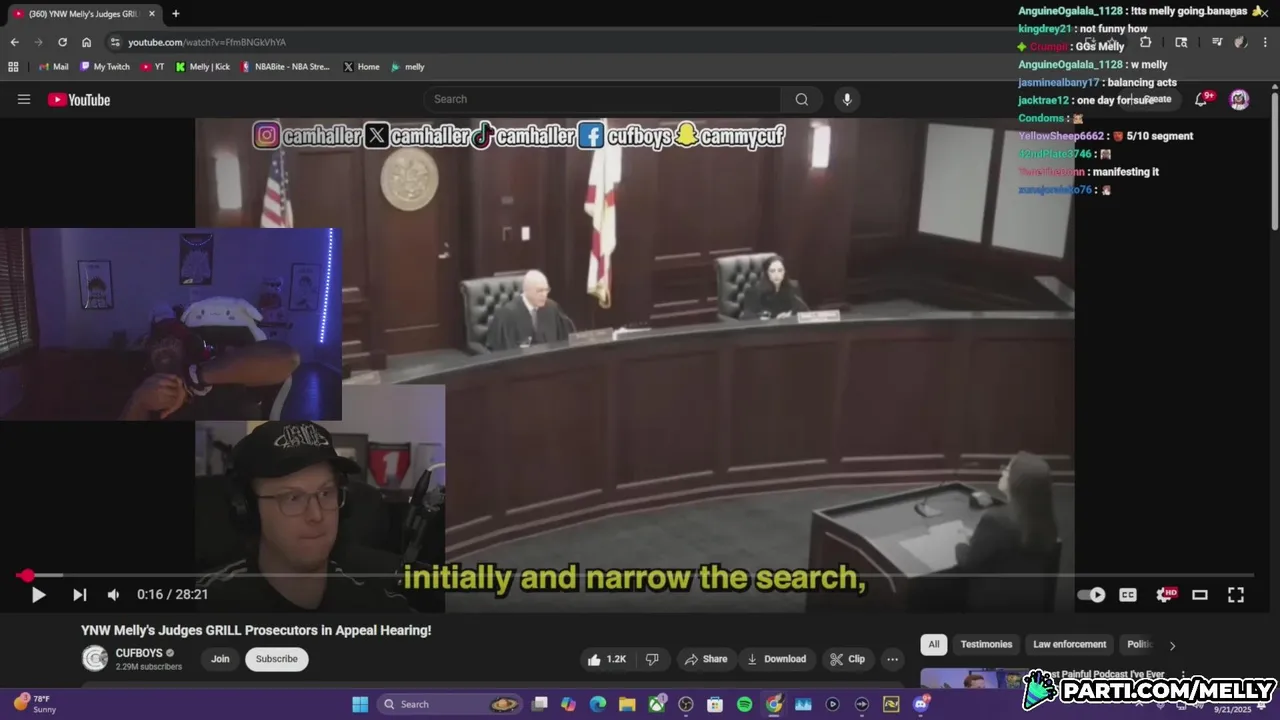Viewport: 1280px width, 720px height.
Task: Join the CUFBOYS channel membership
Action: (220, 659)
